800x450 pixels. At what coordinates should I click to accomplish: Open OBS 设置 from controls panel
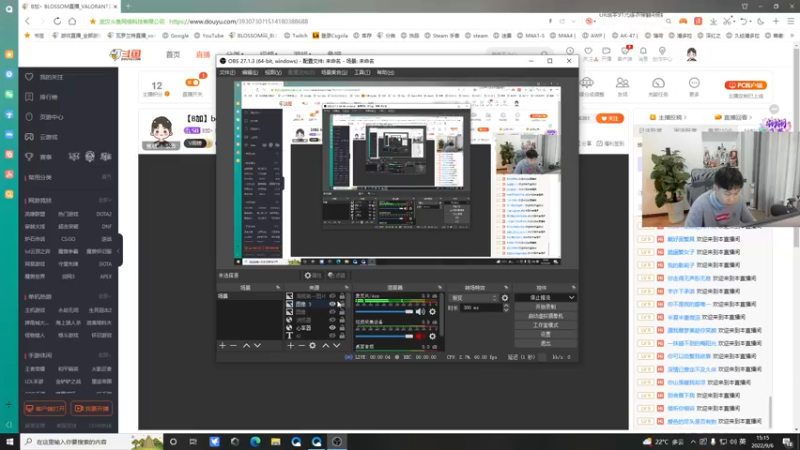545,334
